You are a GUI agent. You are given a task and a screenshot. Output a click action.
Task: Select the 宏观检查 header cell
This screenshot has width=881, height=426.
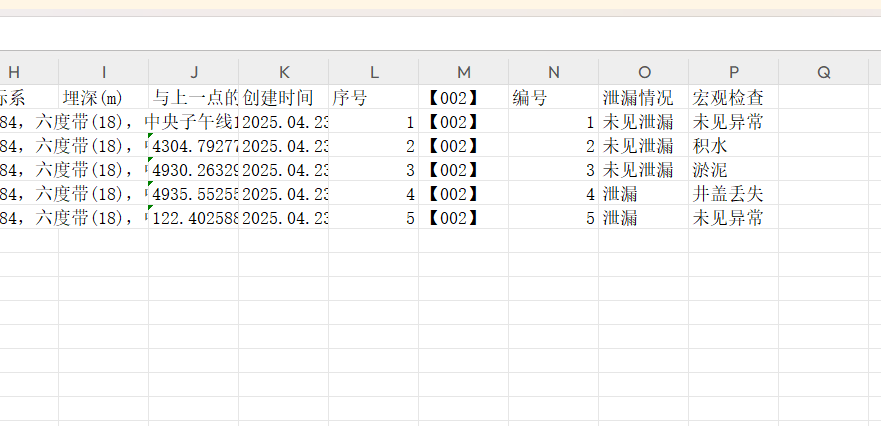coord(733,98)
